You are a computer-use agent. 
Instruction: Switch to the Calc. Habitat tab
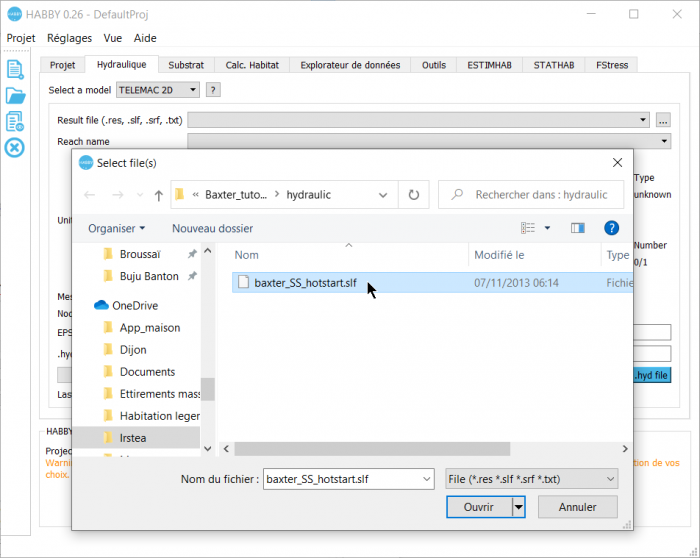(x=252, y=65)
